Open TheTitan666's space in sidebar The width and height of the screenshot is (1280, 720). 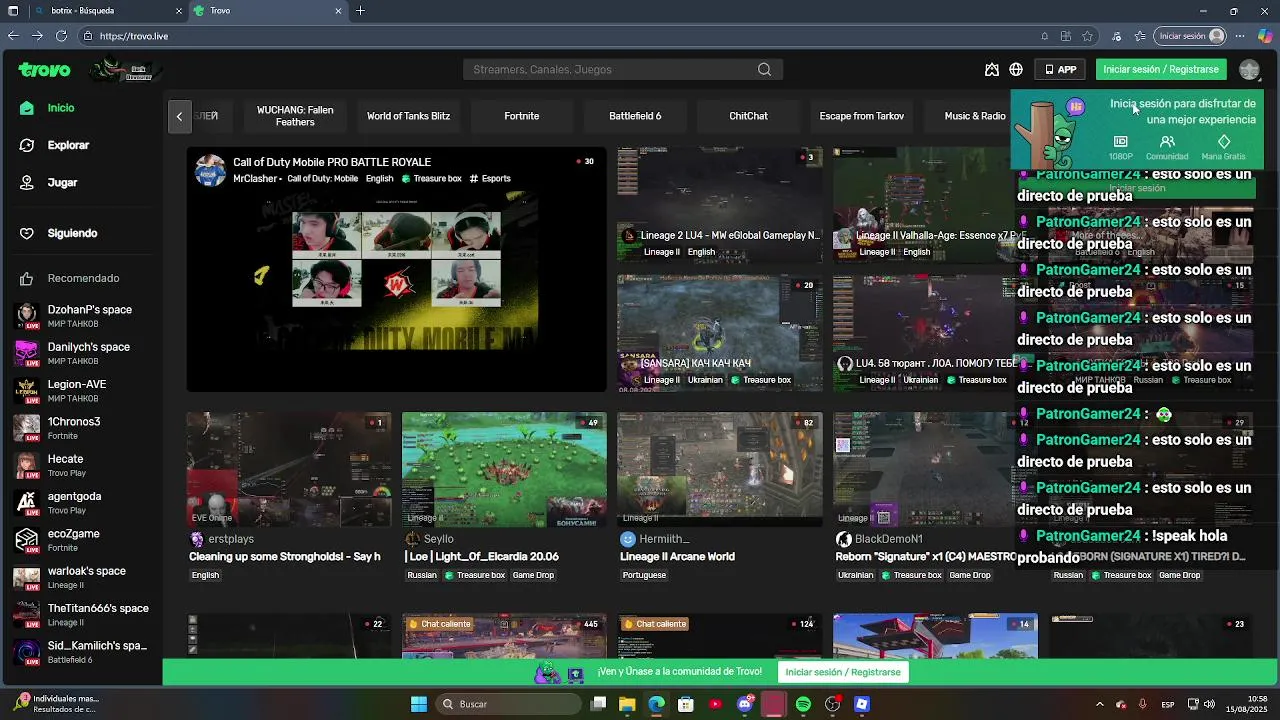click(x=81, y=614)
